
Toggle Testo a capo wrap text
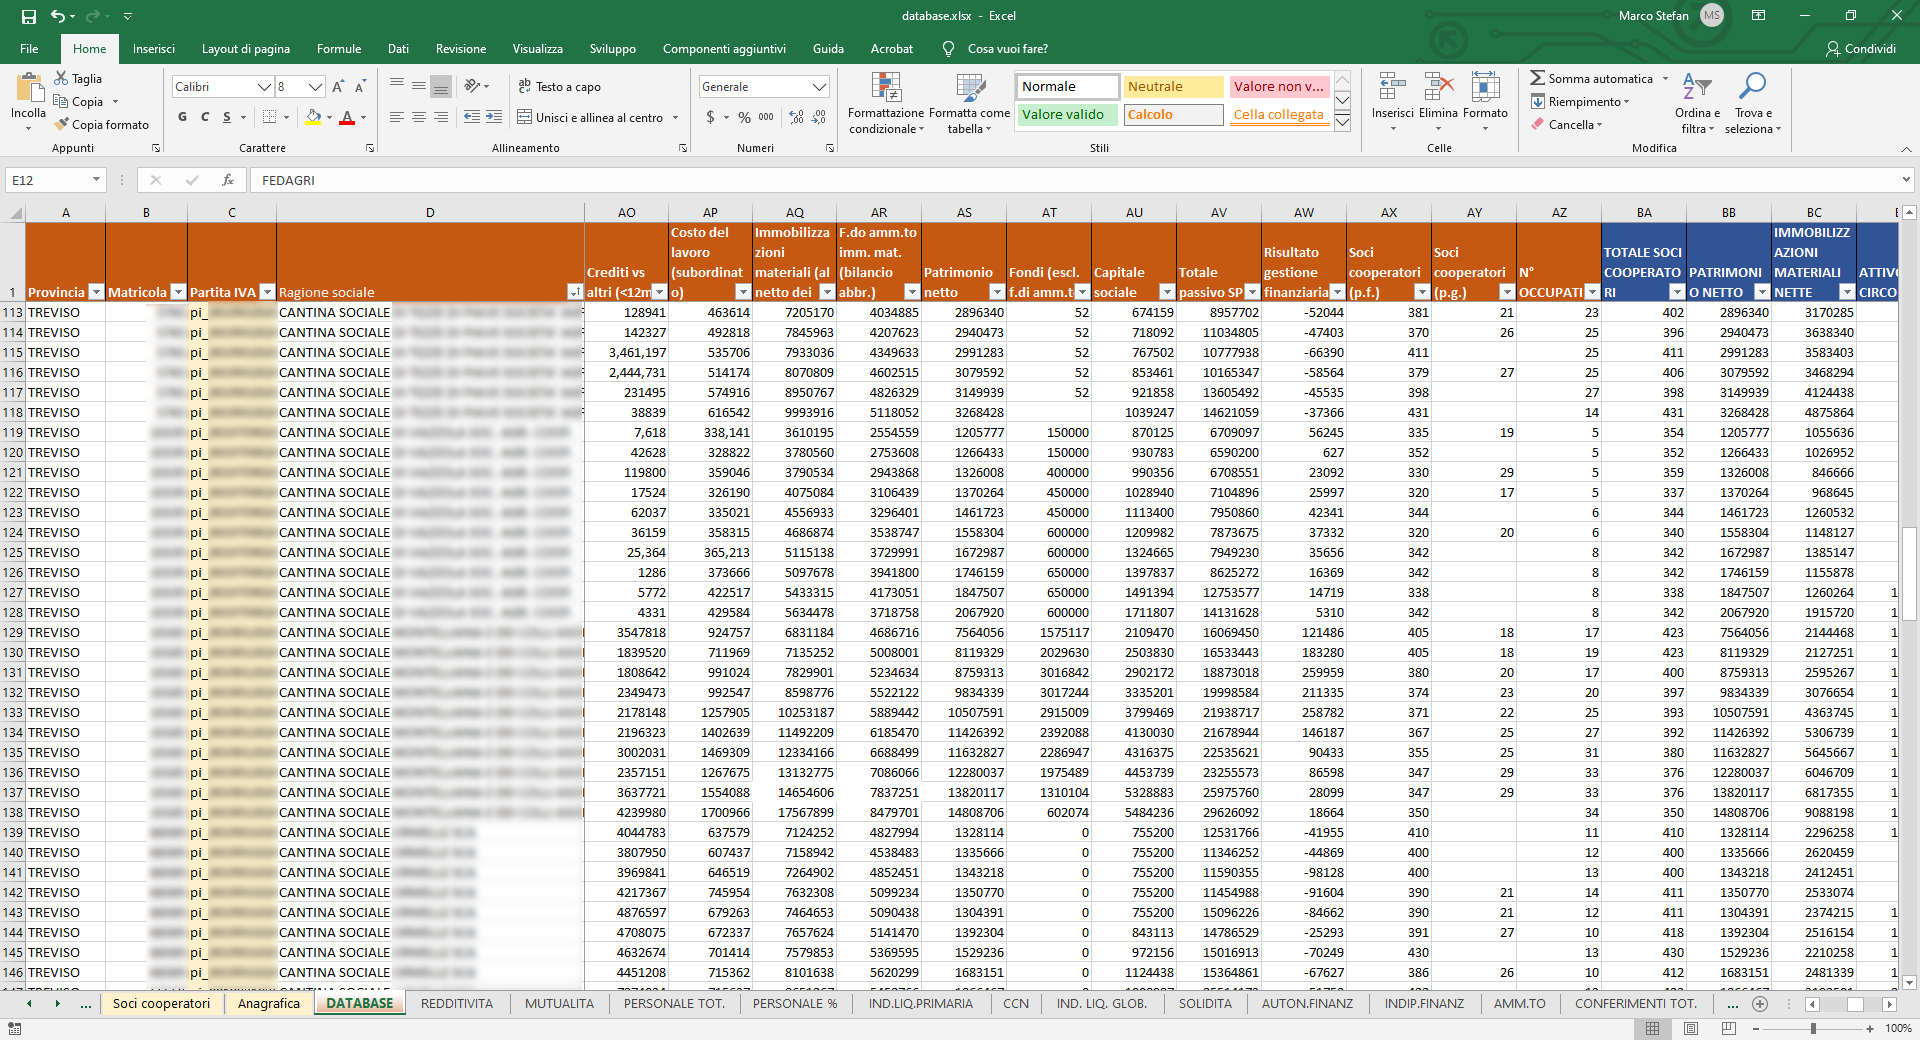pyautogui.click(x=560, y=87)
